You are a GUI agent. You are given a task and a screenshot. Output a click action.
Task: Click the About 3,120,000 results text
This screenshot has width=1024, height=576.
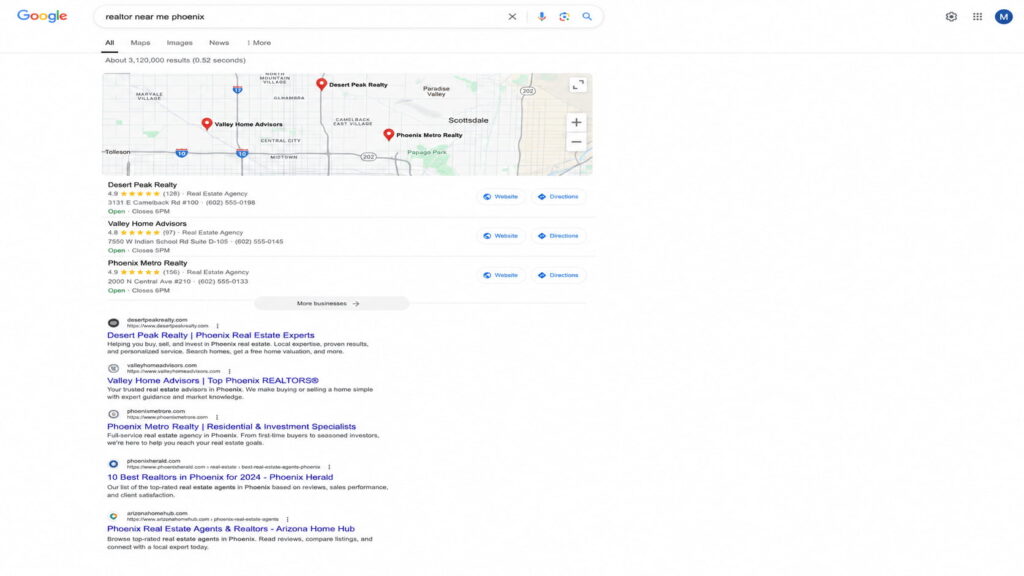176,60
